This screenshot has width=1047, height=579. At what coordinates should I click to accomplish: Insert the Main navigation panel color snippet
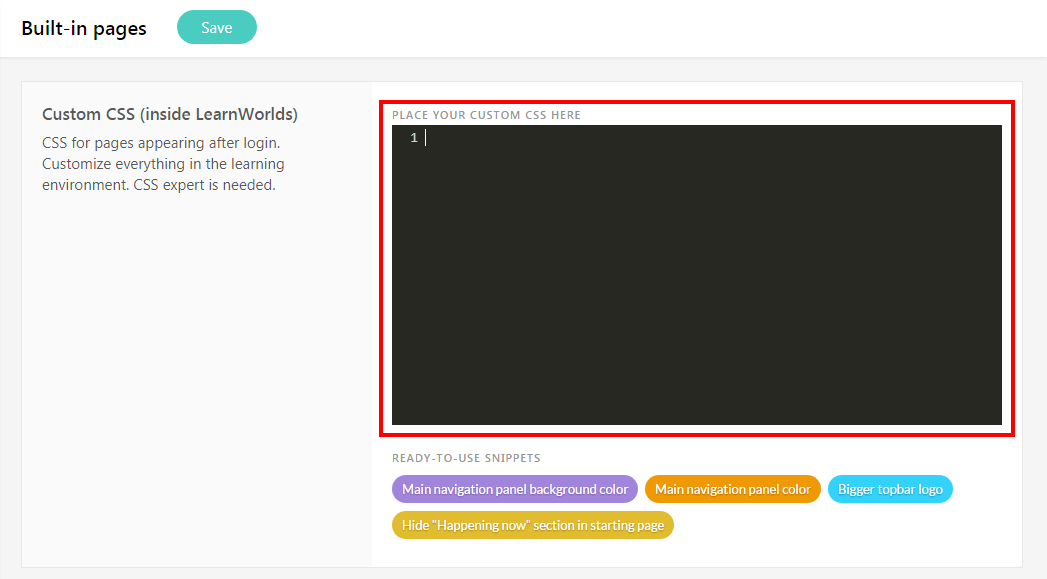732,490
